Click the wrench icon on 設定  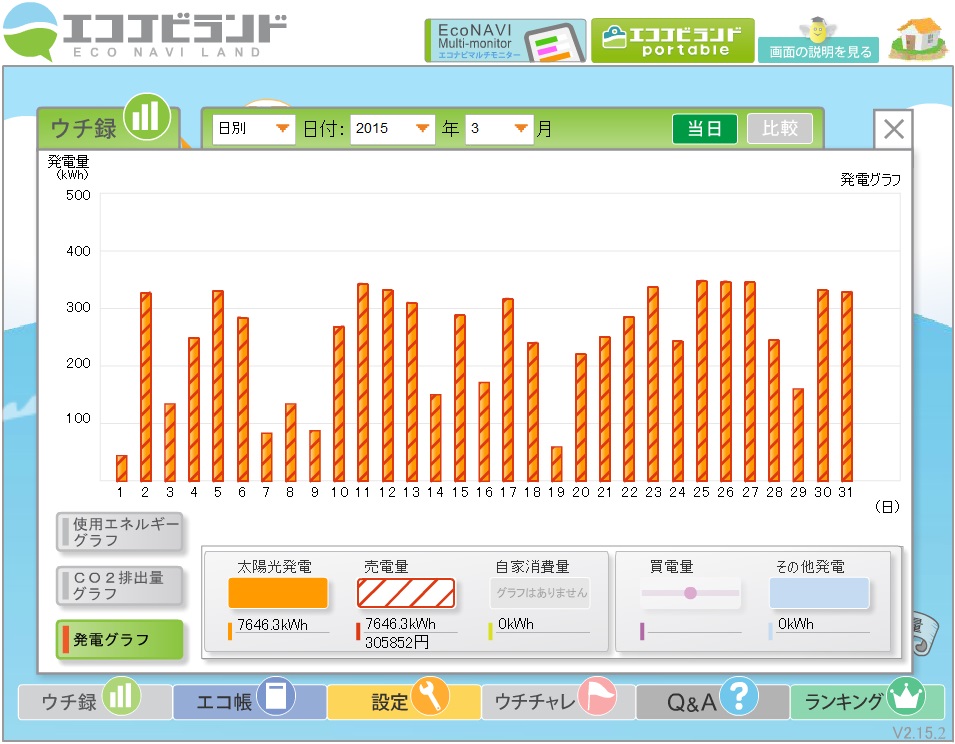pos(430,696)
